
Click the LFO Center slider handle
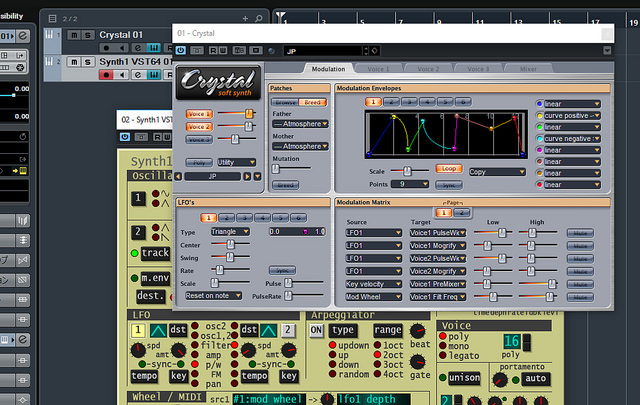[x=231, y=244]
